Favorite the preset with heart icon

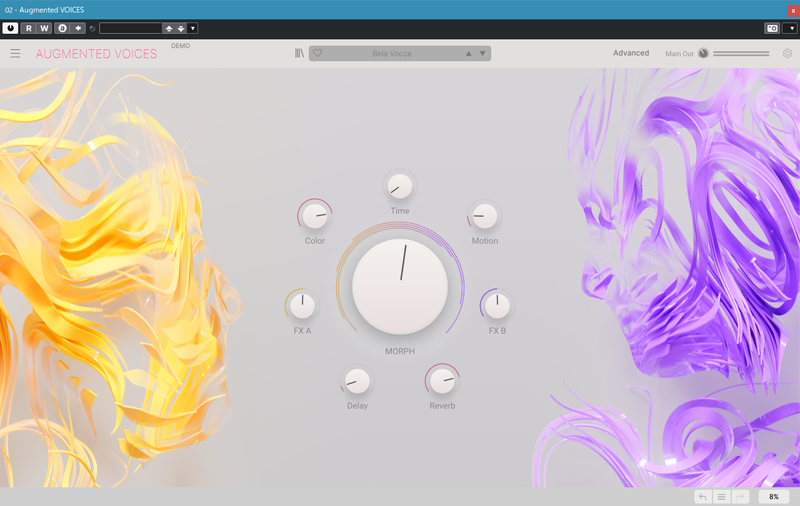pos(317,53)
